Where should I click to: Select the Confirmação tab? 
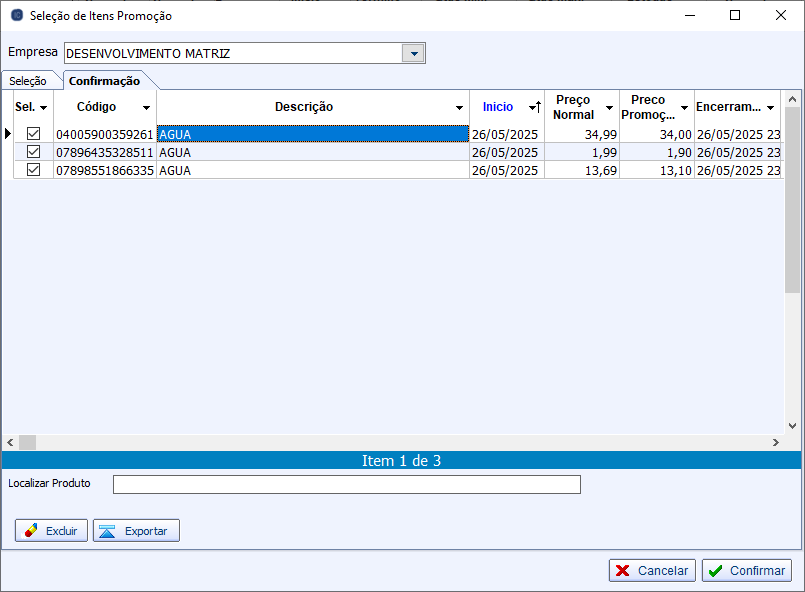[x=104, y=81]
